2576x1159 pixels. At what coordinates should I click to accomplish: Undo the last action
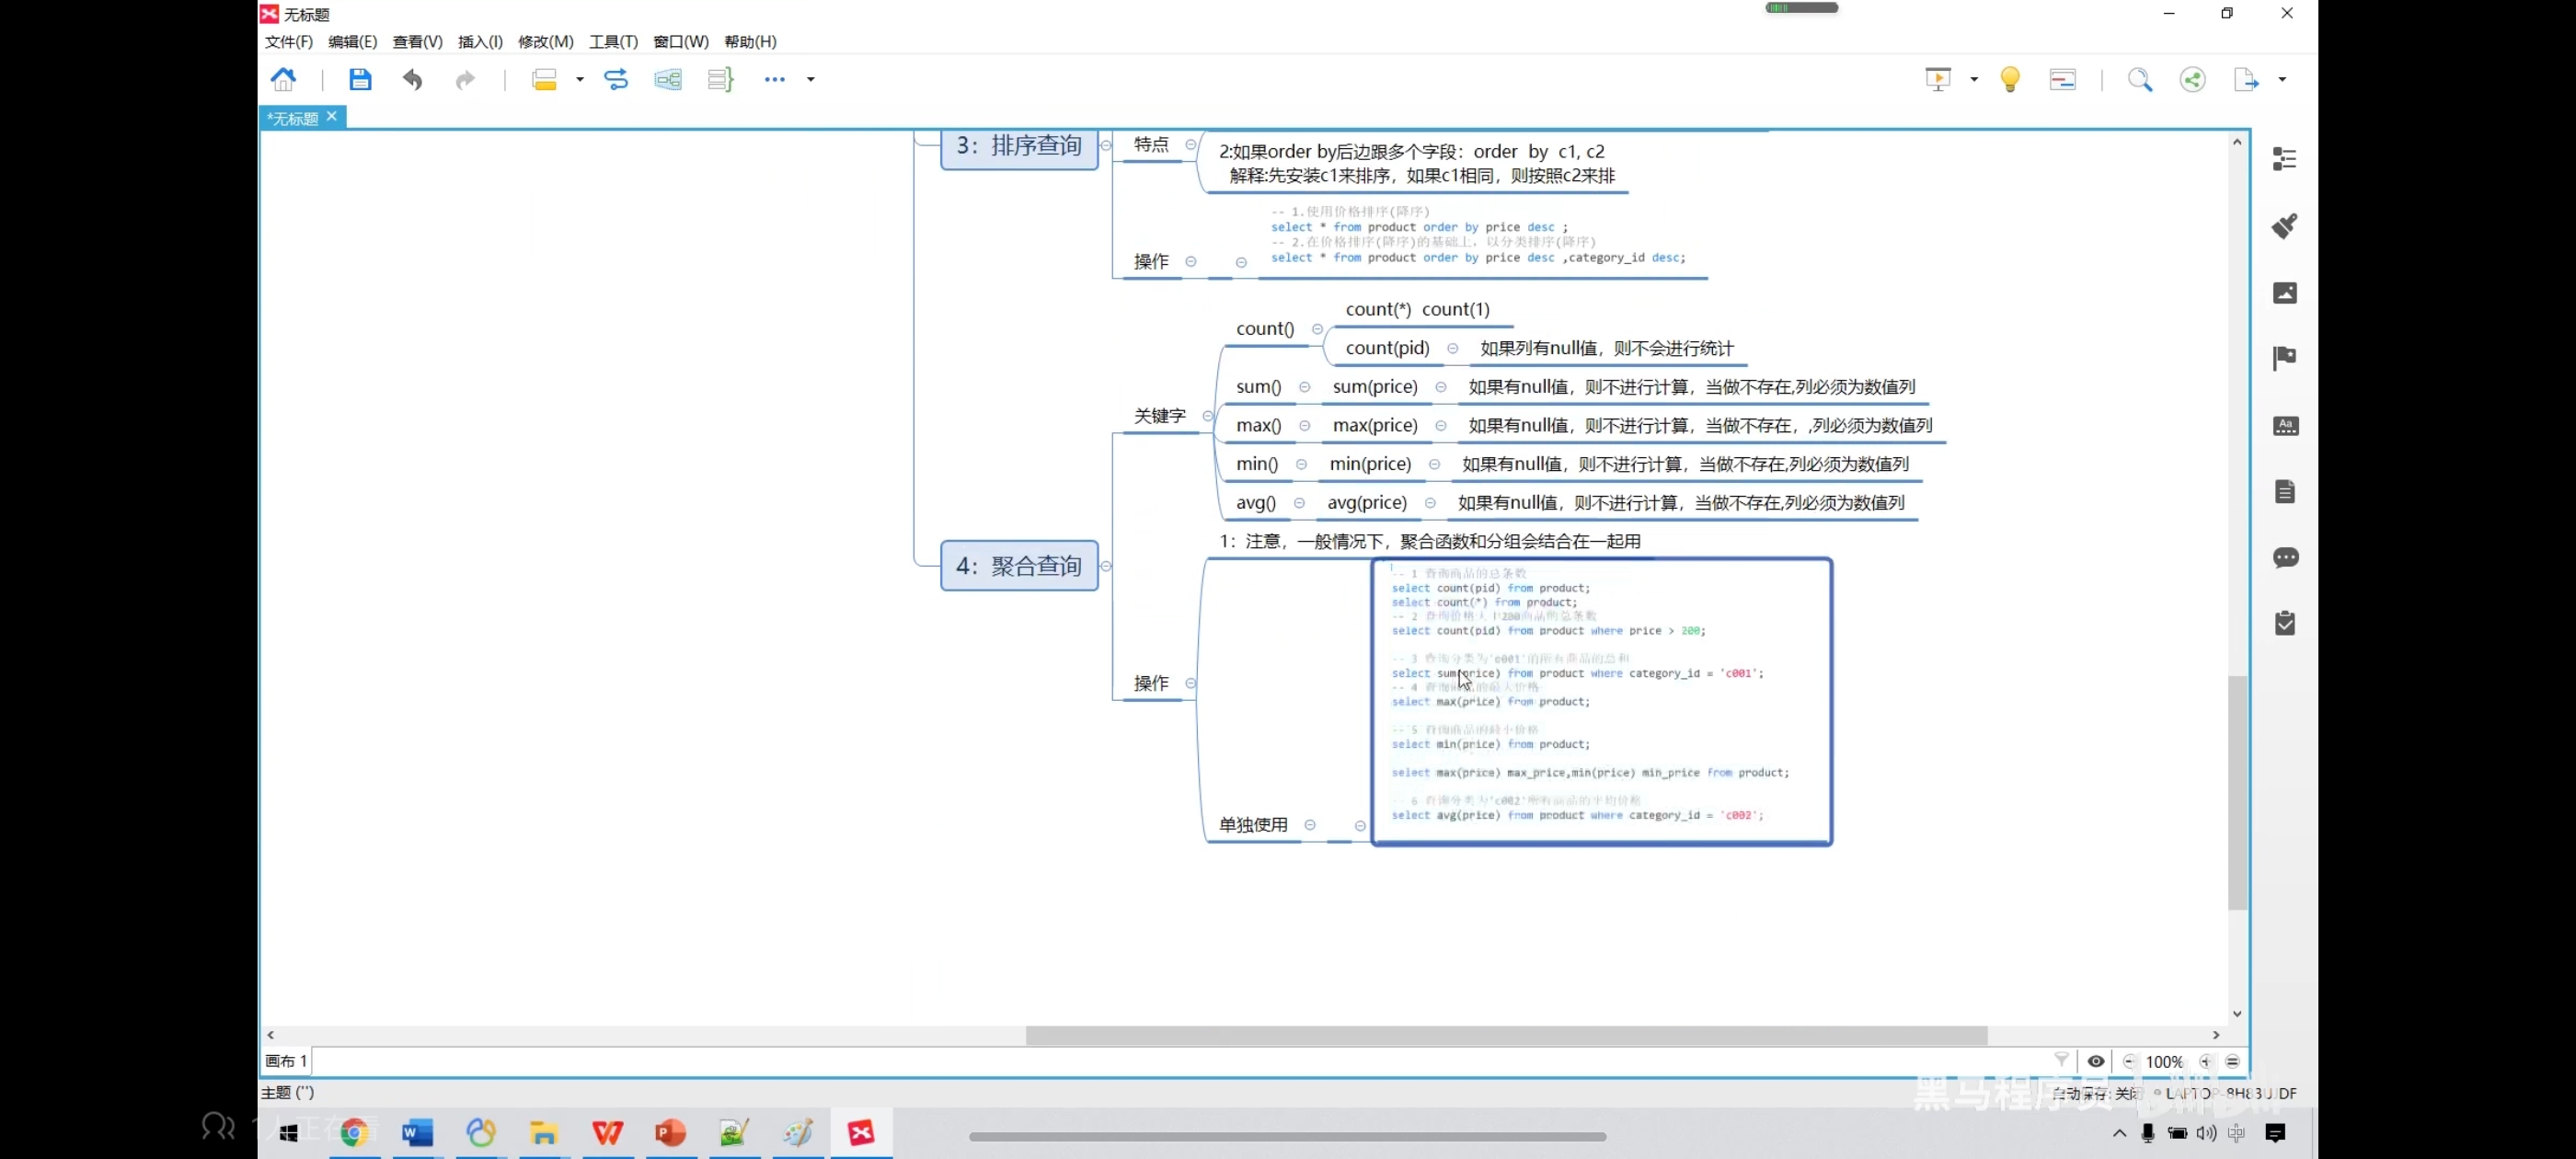point(412,79)
